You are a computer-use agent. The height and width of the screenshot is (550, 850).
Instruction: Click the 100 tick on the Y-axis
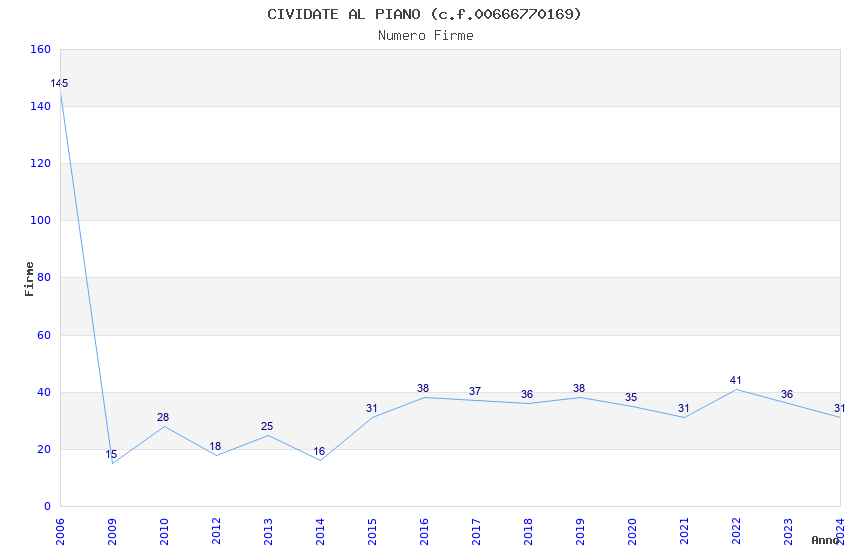pyautogui.click(x=40, y=220)
